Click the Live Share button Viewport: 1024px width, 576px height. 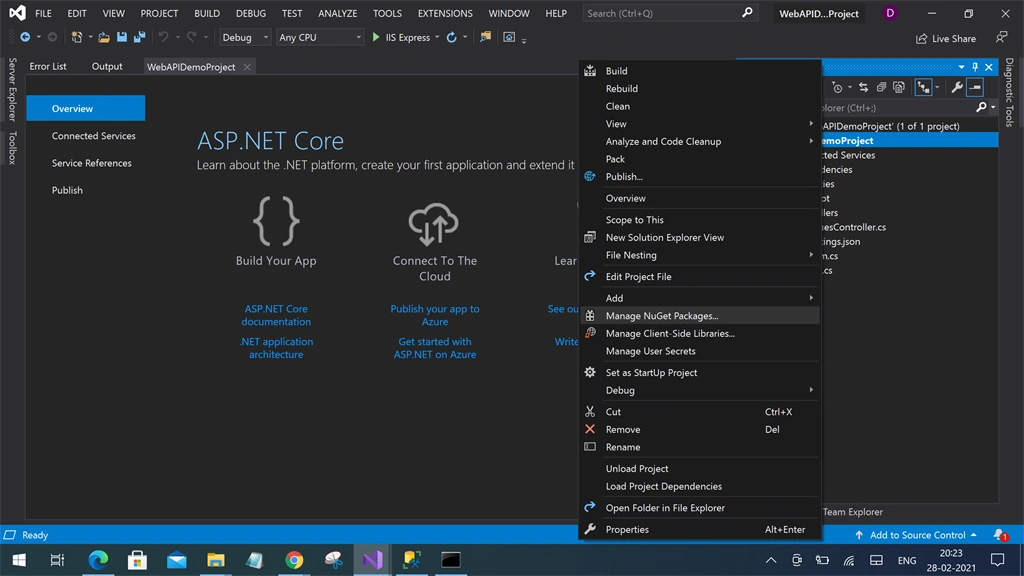946,39
